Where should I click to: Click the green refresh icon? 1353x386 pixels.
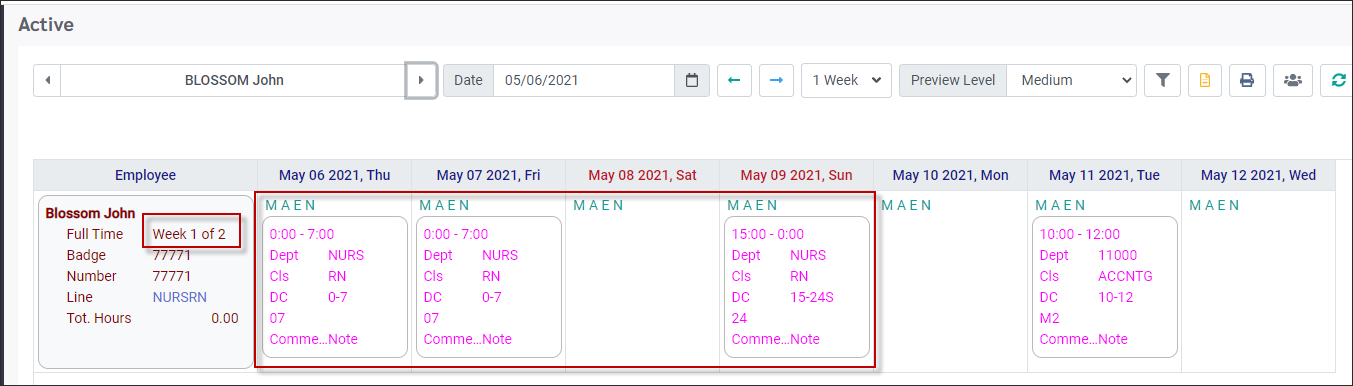point(1336,80)
